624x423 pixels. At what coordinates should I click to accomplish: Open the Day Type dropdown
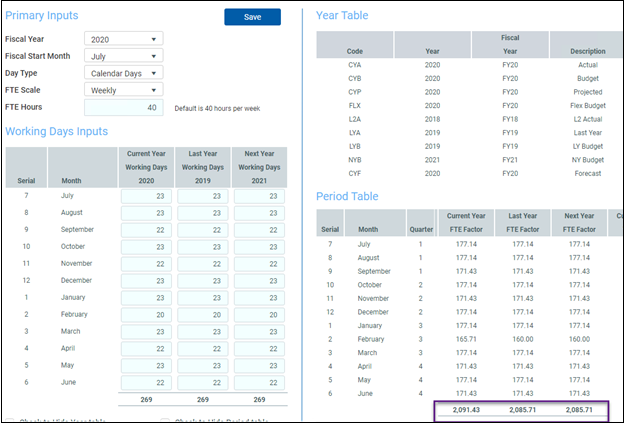[x=123, y=73]
